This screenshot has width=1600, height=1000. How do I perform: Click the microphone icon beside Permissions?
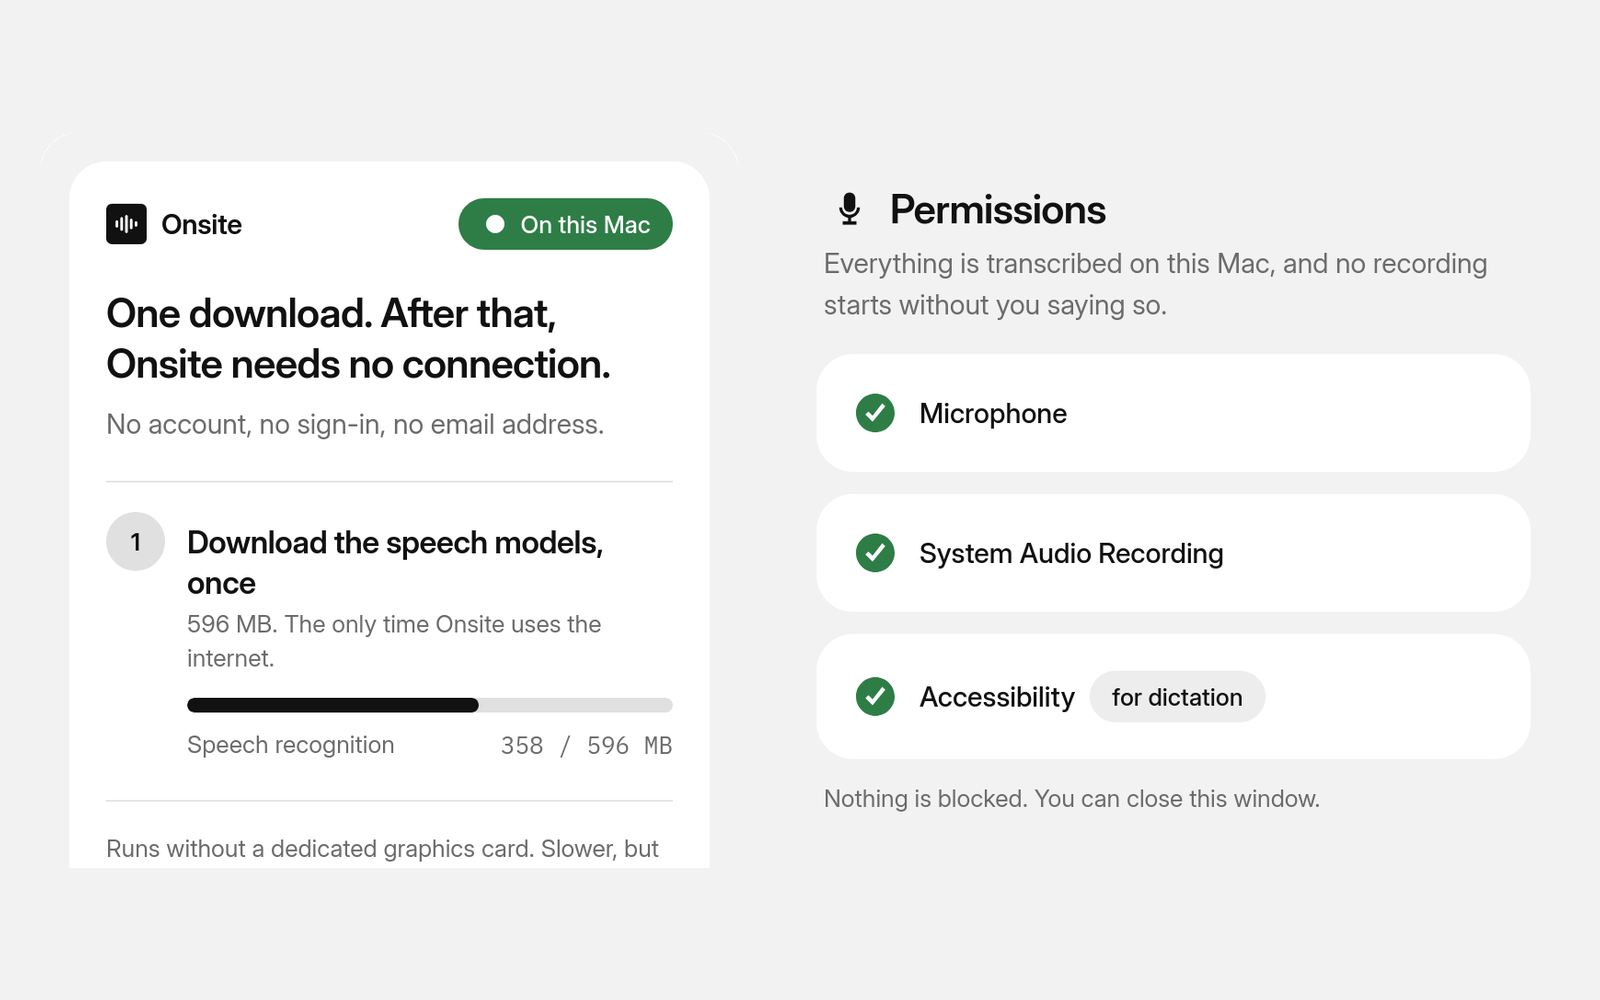pos(849,209)
